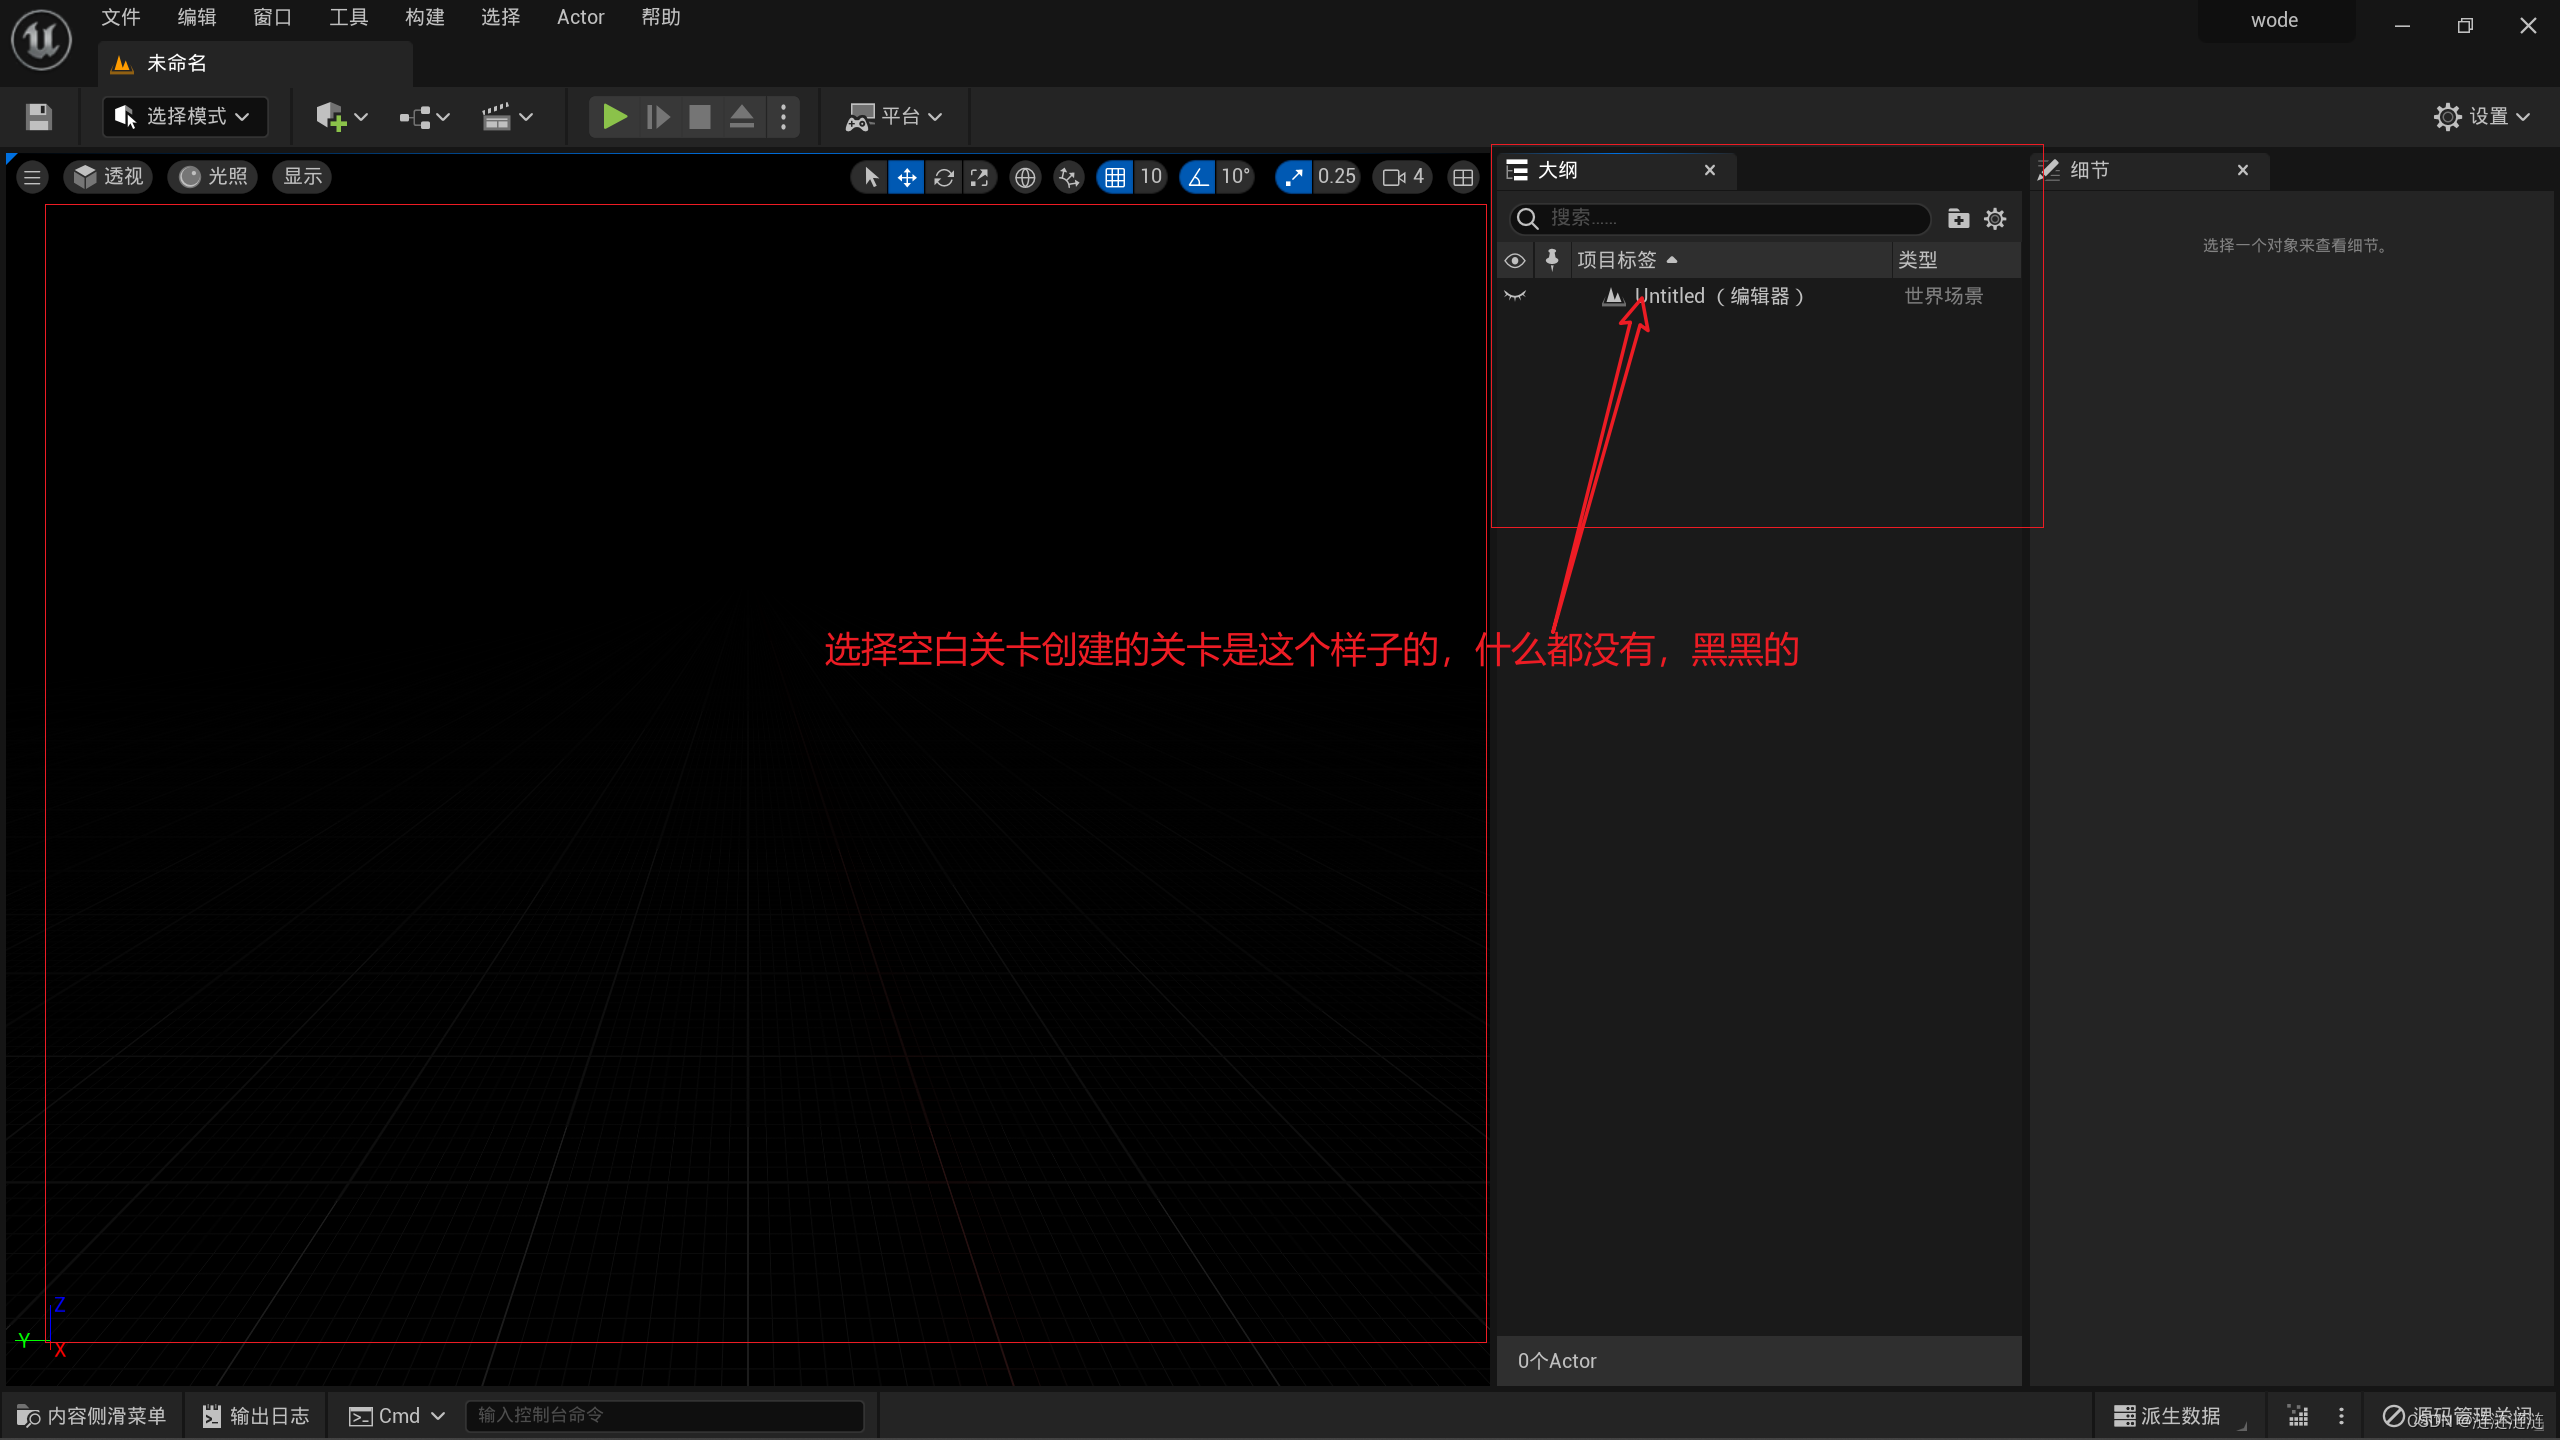Viewport: 2560px width, 1440px height.
Task: Click the surface snapping icon
Action: click(1069, 177)
